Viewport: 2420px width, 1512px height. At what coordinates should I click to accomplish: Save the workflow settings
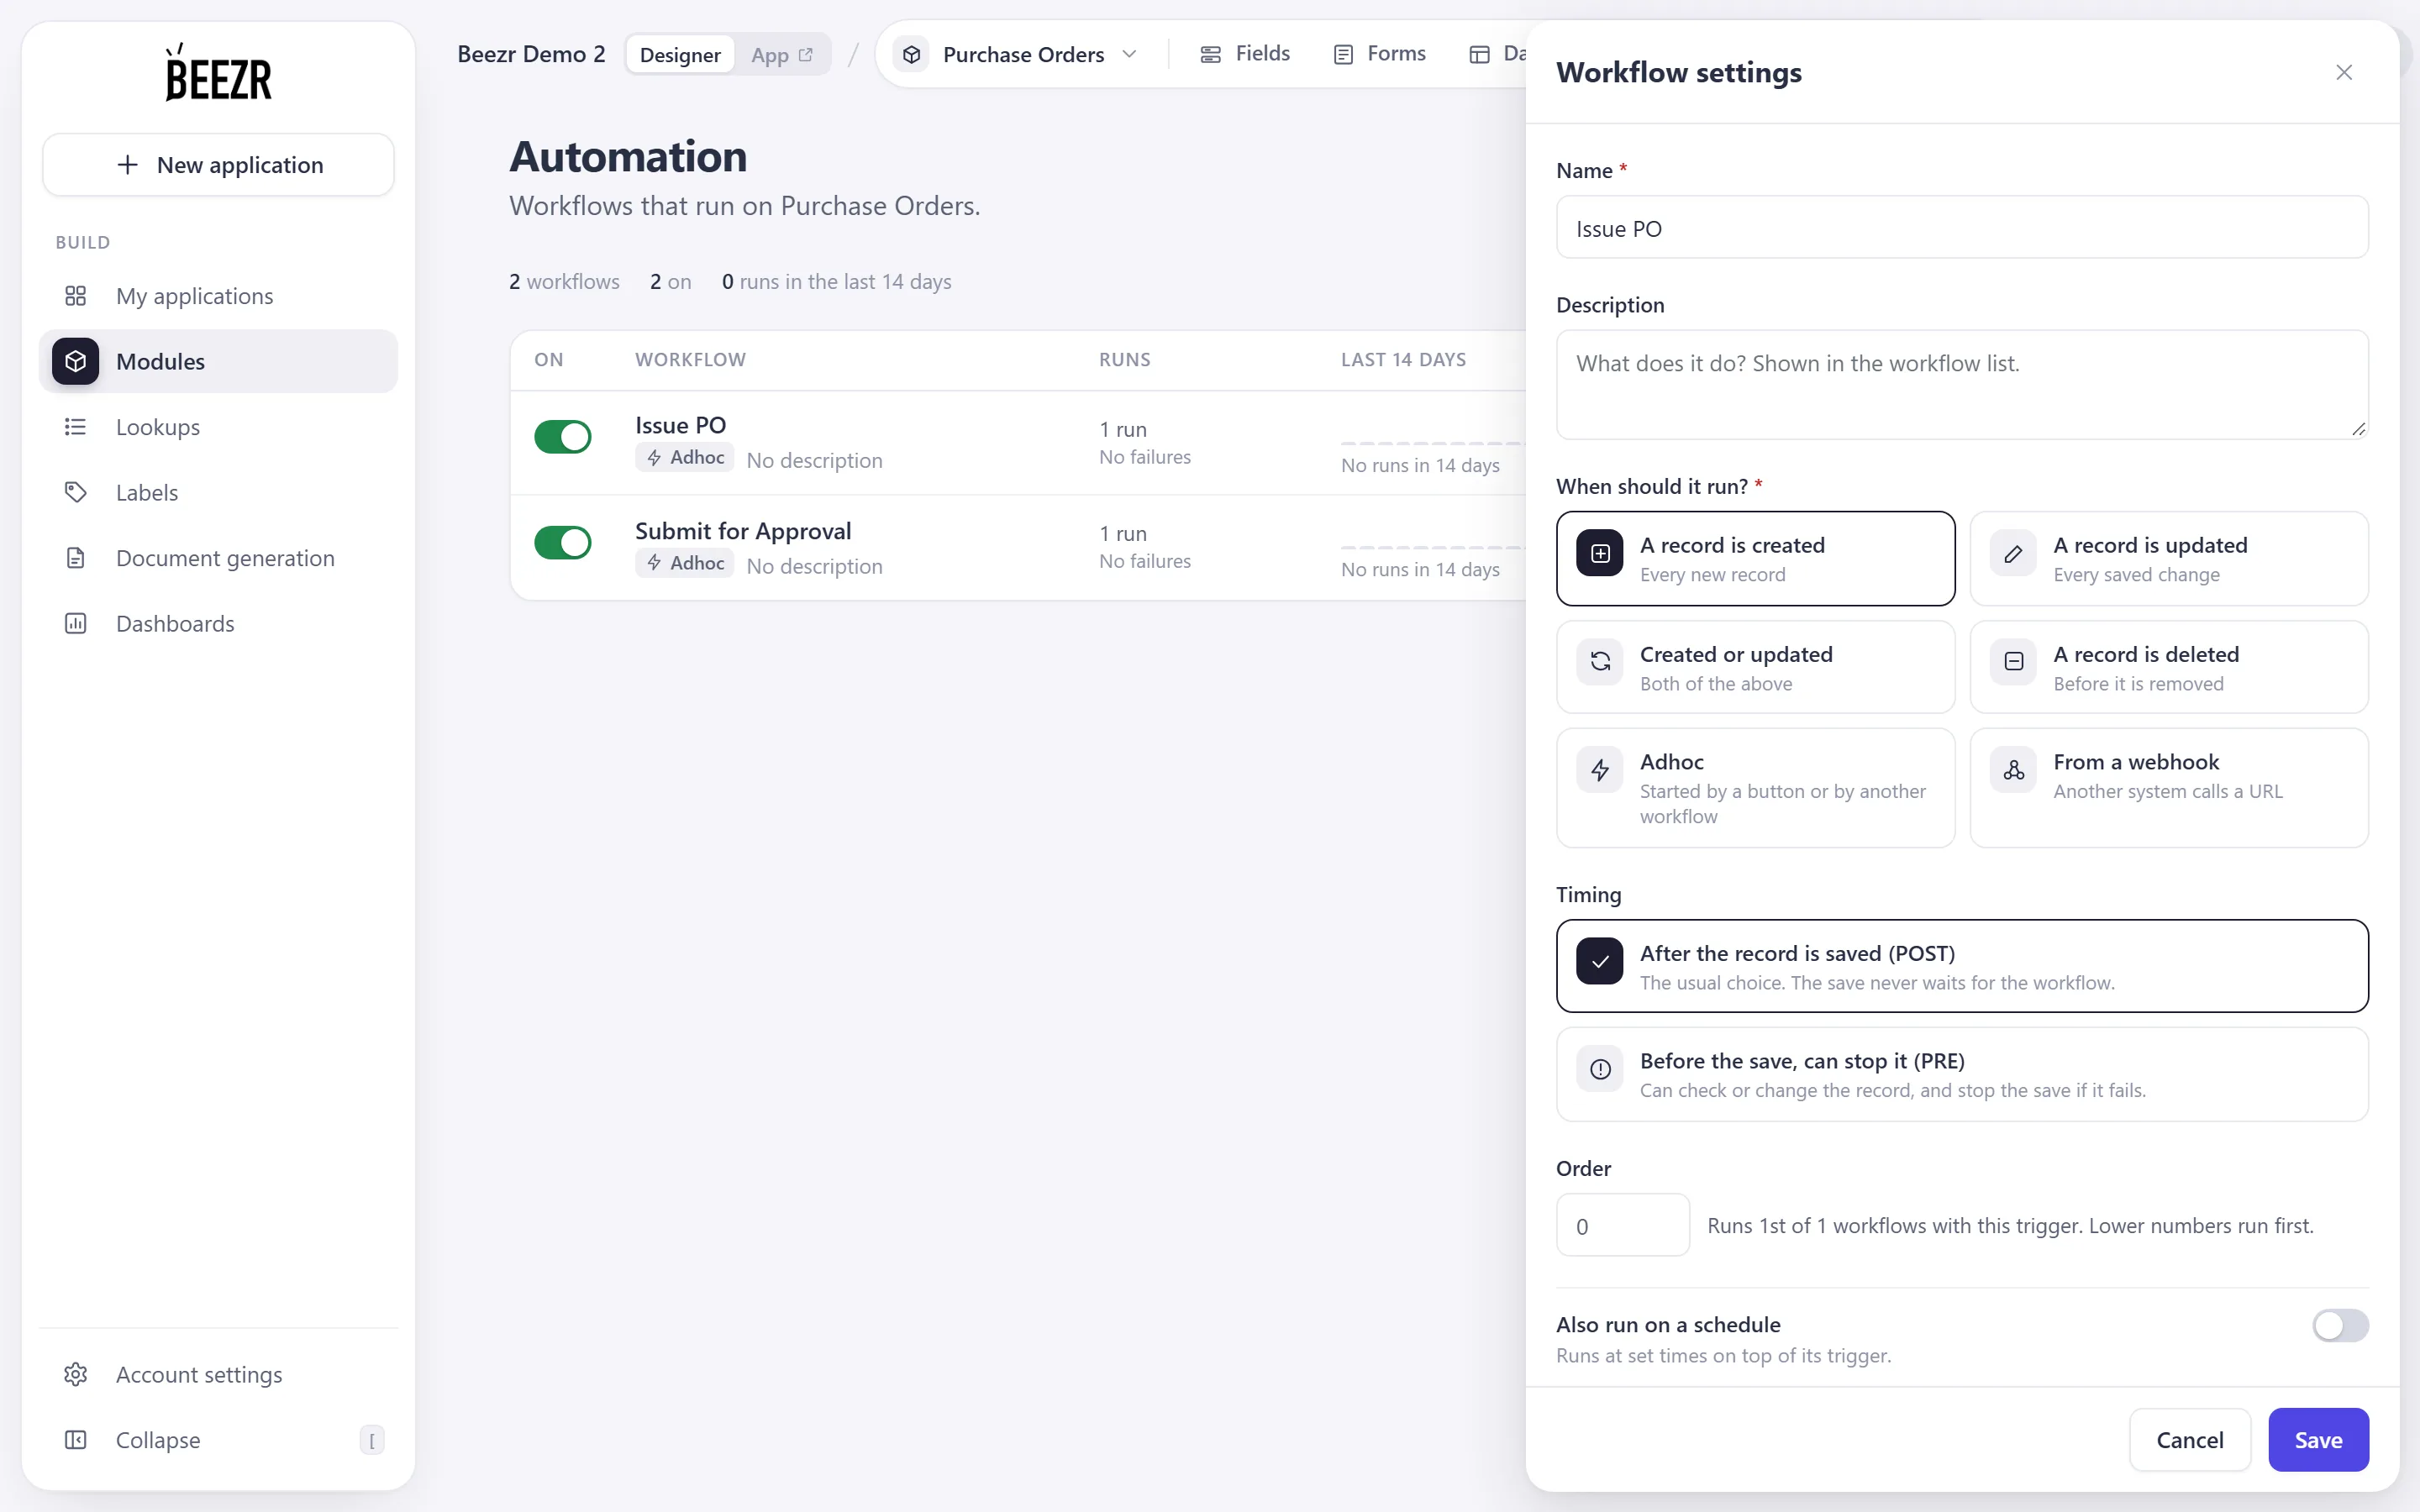tap(2318, 1440)
